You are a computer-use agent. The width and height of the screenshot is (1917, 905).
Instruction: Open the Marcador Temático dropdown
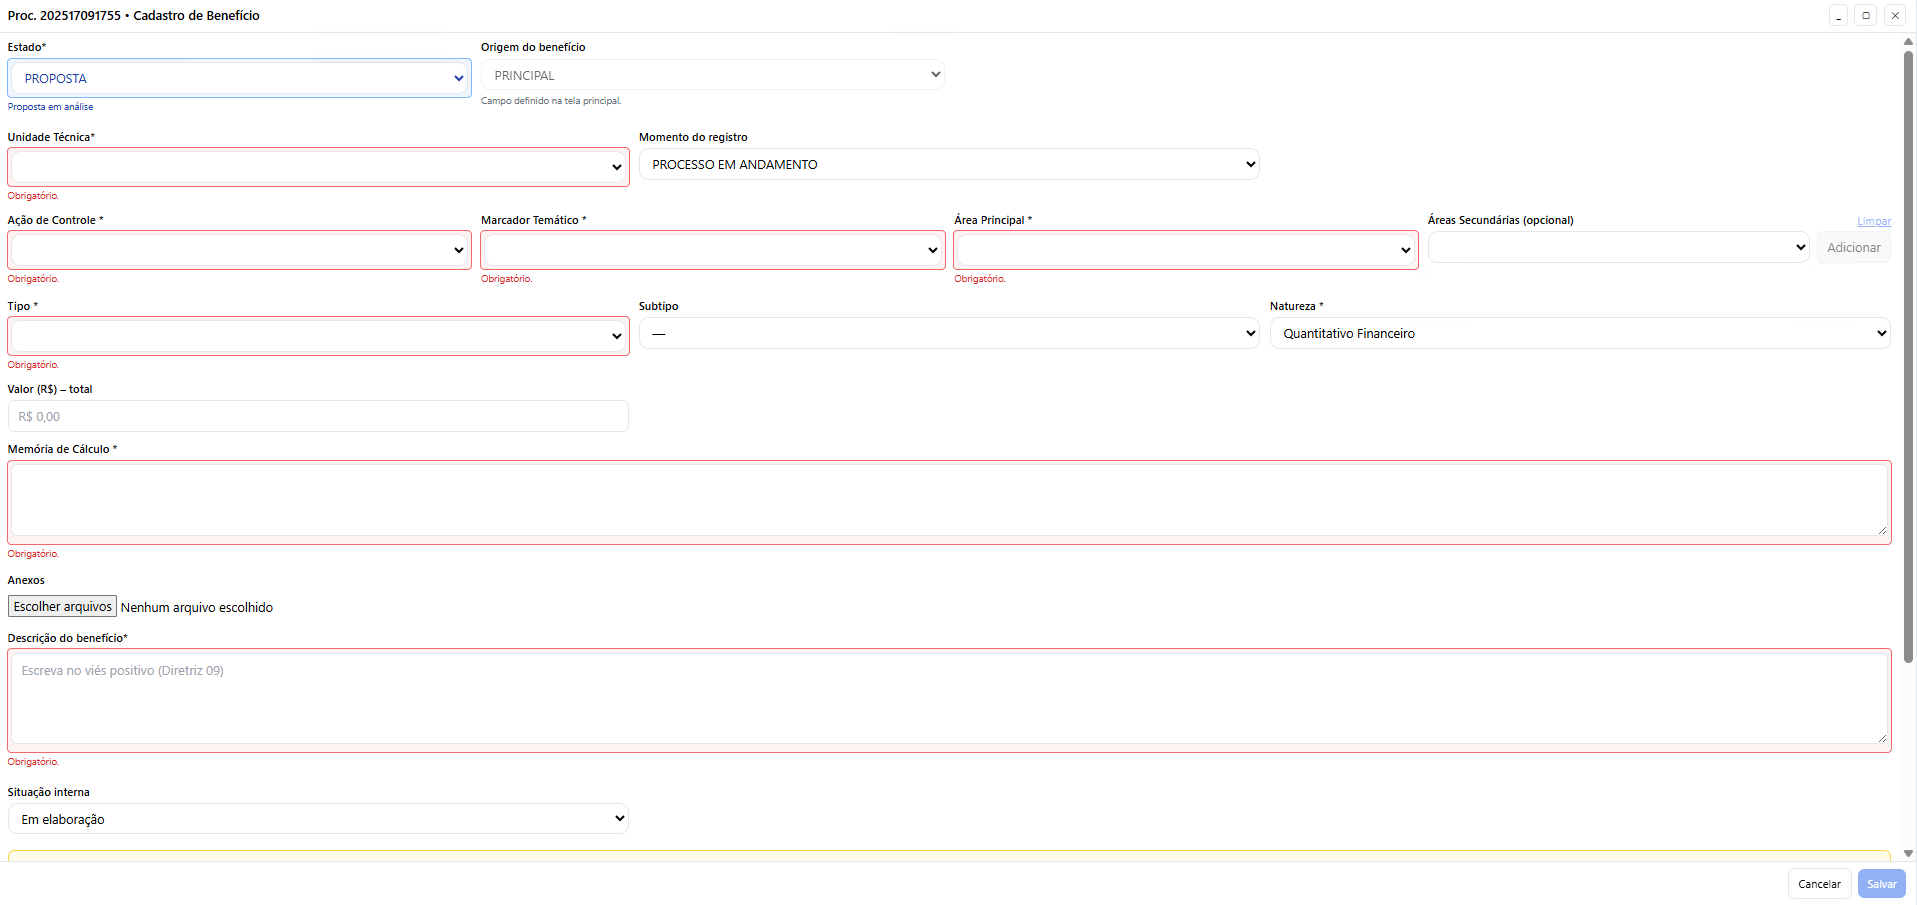tap(712, 250)
